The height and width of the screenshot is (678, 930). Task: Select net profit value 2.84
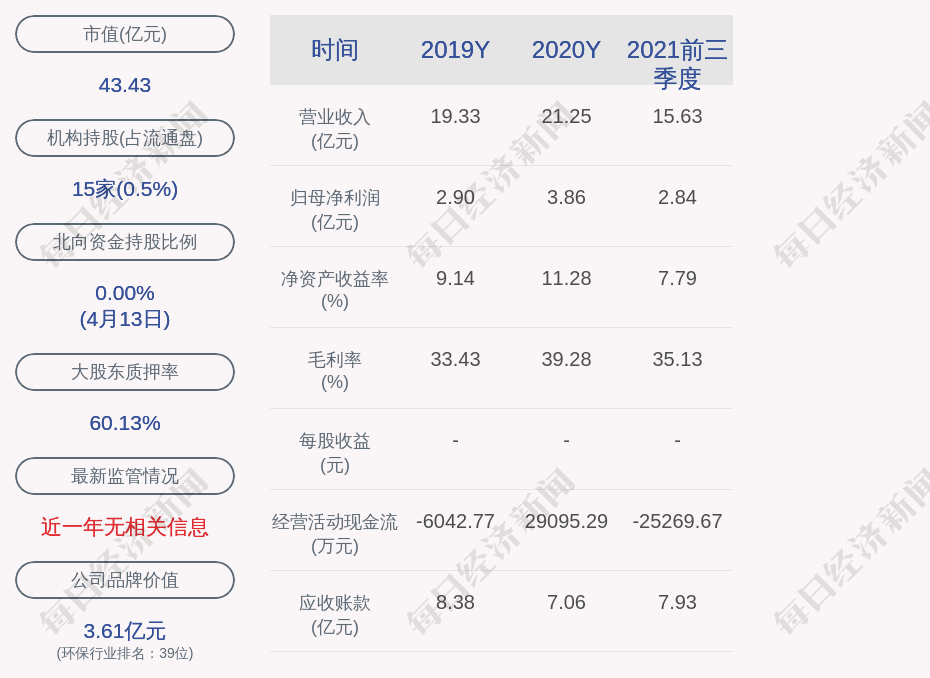pyautogui.click(x=677, y=198)
